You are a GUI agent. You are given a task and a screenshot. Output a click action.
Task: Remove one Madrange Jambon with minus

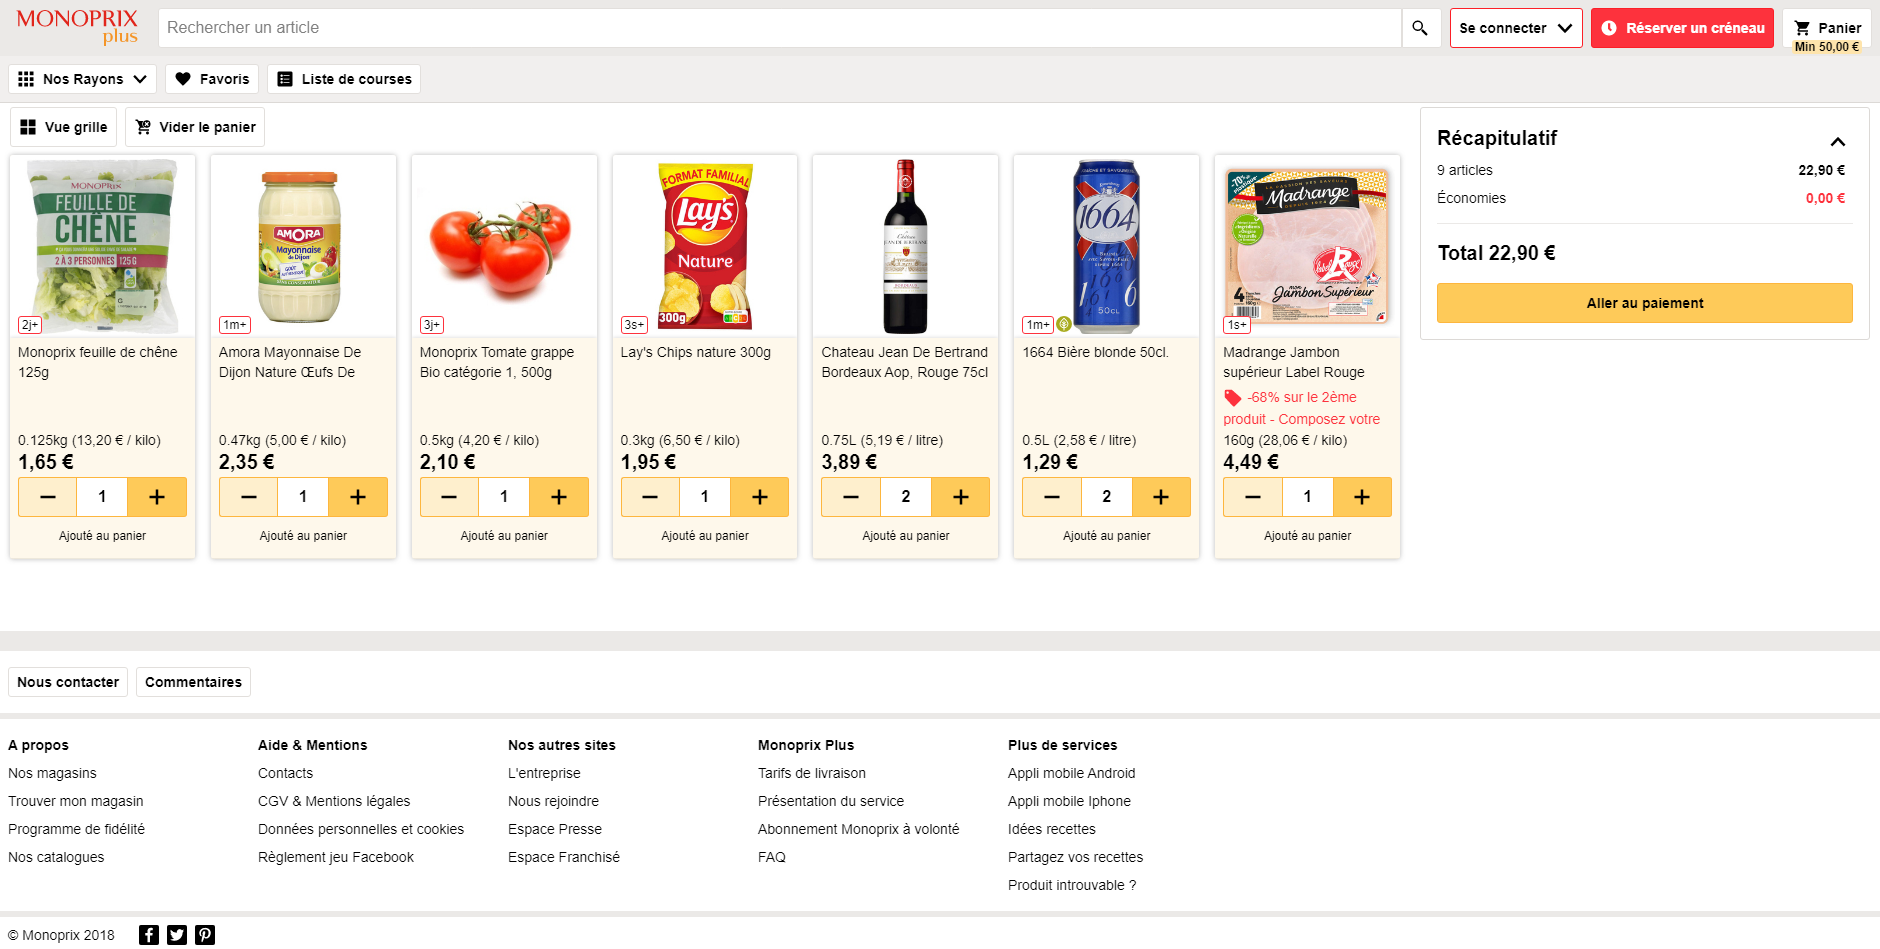coord(1253,497)
